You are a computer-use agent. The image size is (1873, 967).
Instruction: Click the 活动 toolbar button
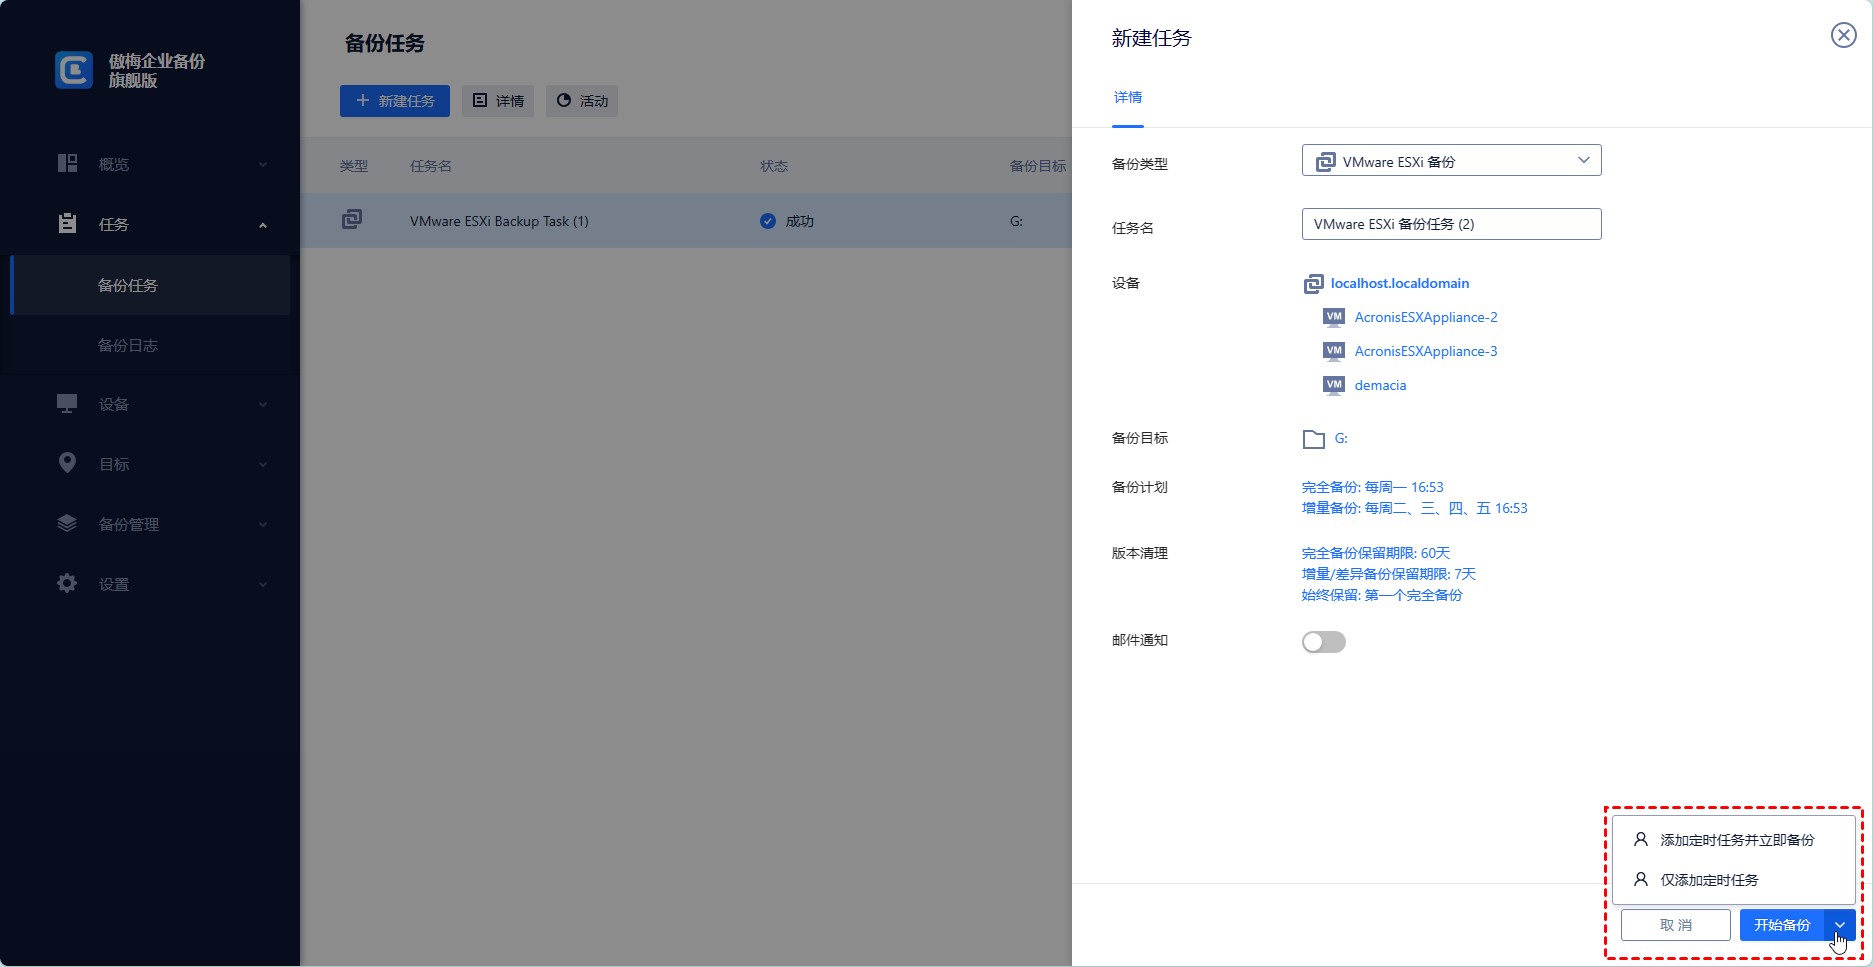(582, 101)
